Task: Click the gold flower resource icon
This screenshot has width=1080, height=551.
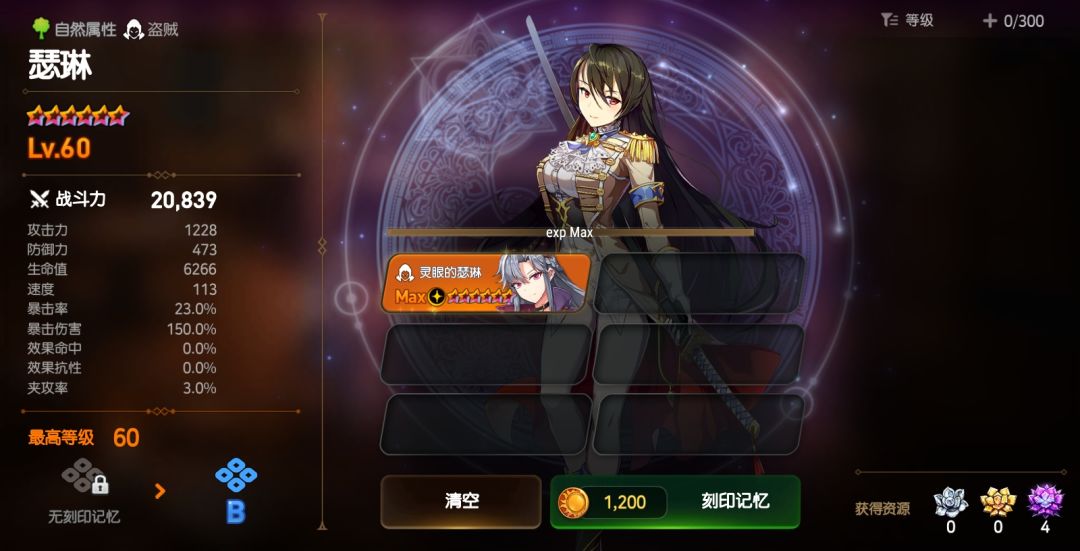Action: tap(998, 501)
